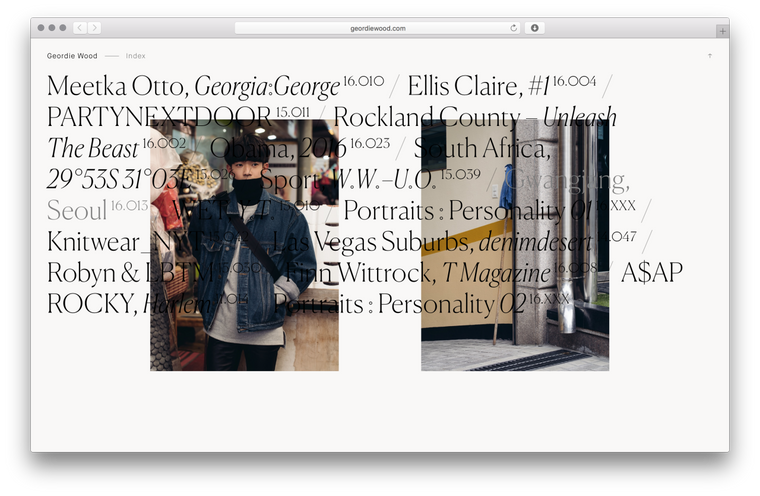Go back with the browser back arrow
The height and width of the screenshot is (496, 760).
80,28
